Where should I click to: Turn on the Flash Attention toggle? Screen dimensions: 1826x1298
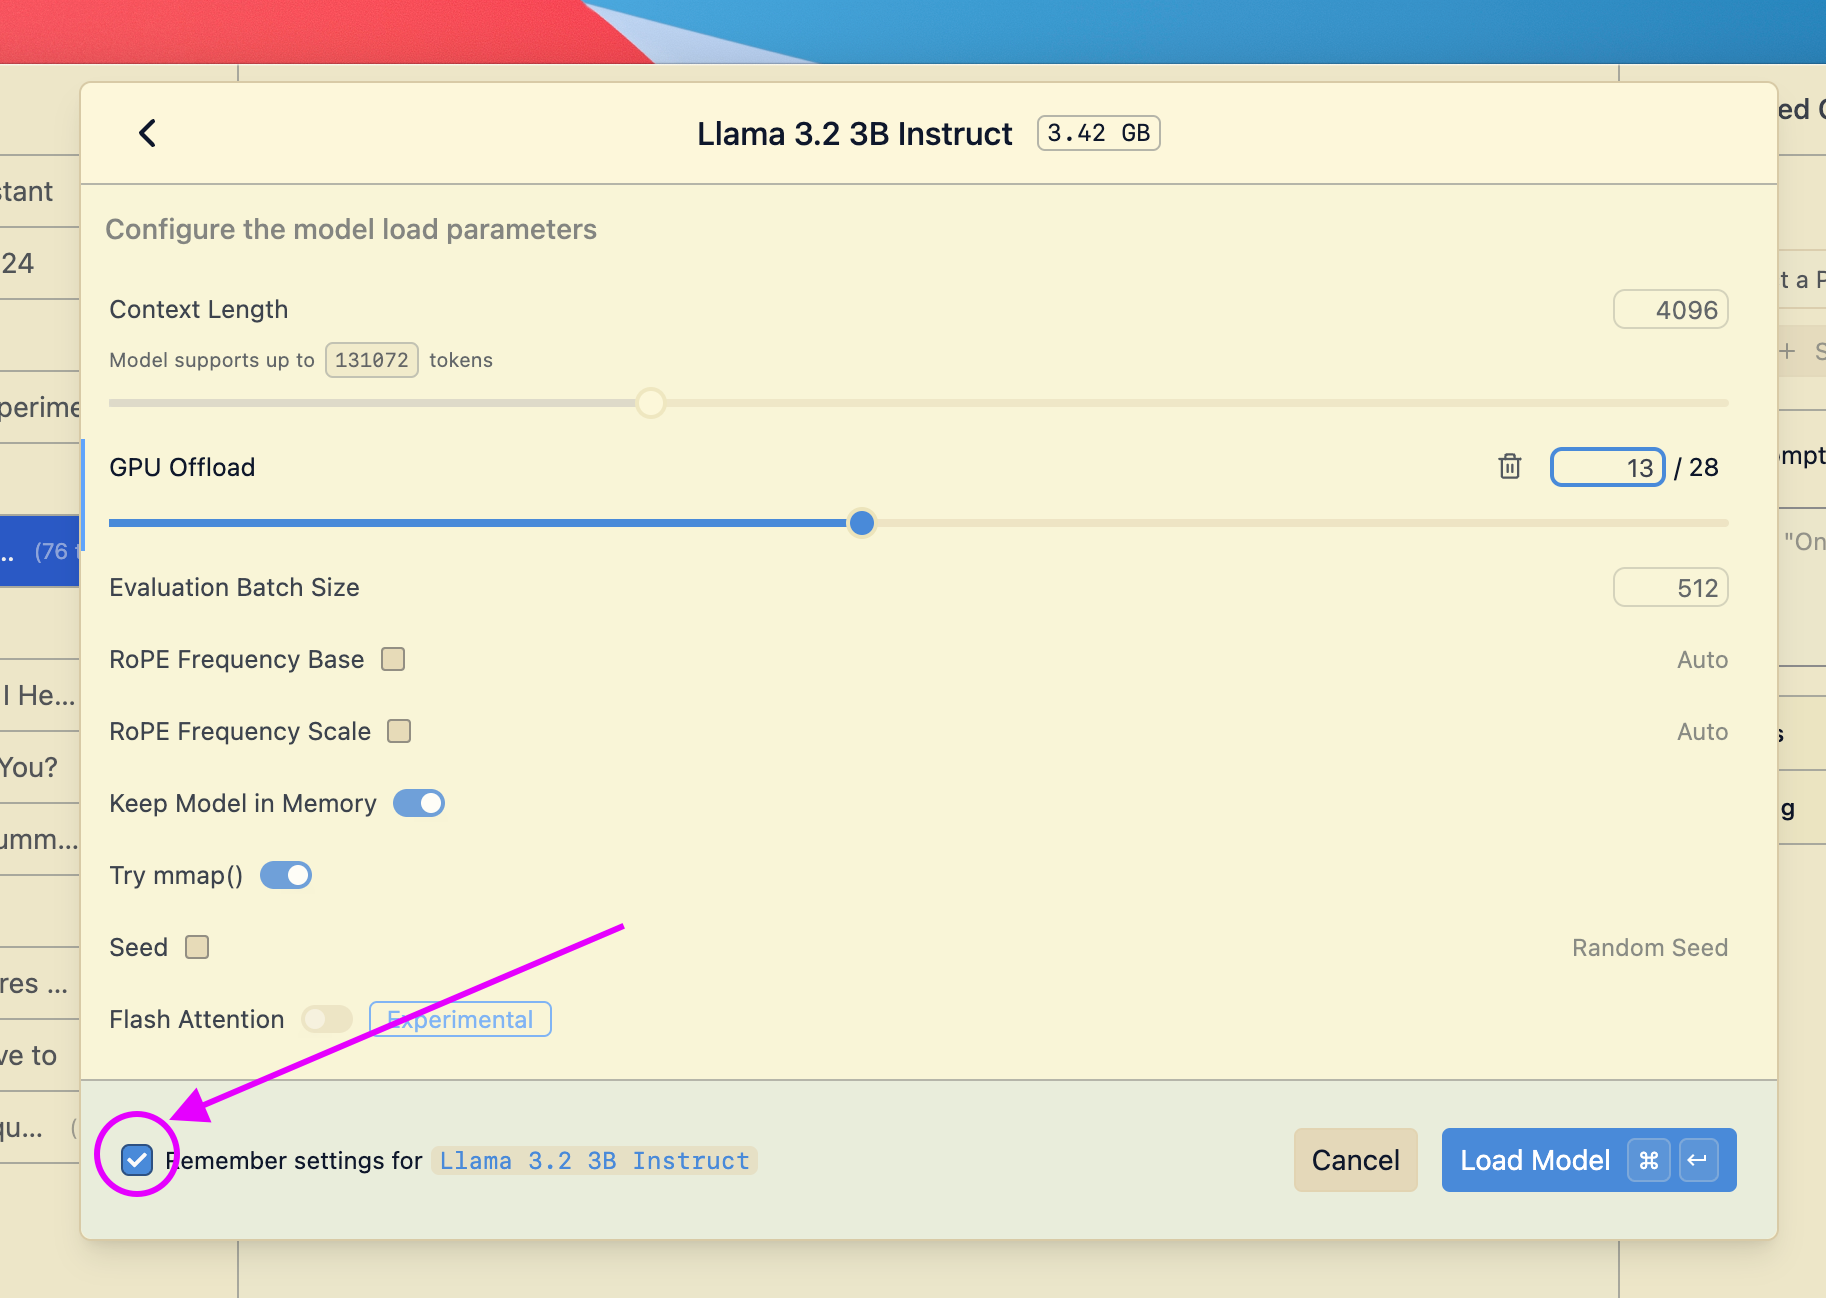tap(327, 1019)
